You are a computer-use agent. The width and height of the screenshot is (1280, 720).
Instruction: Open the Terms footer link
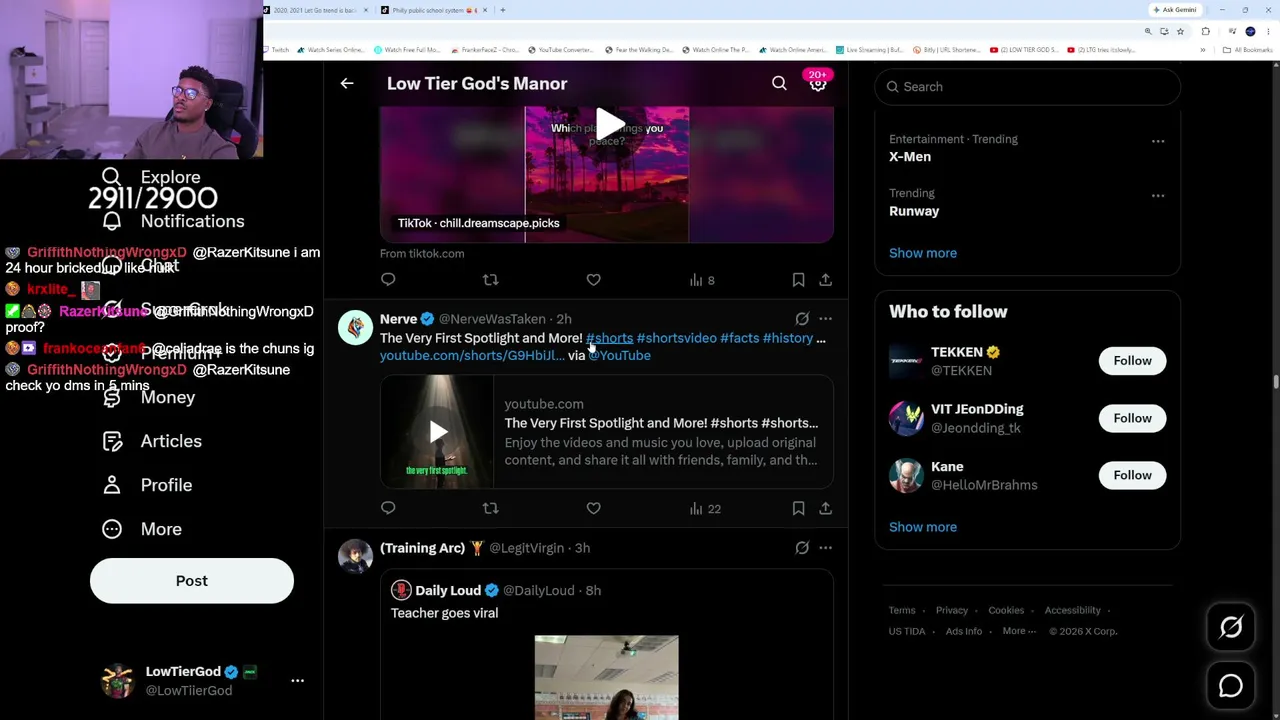[x=902, y=610]
